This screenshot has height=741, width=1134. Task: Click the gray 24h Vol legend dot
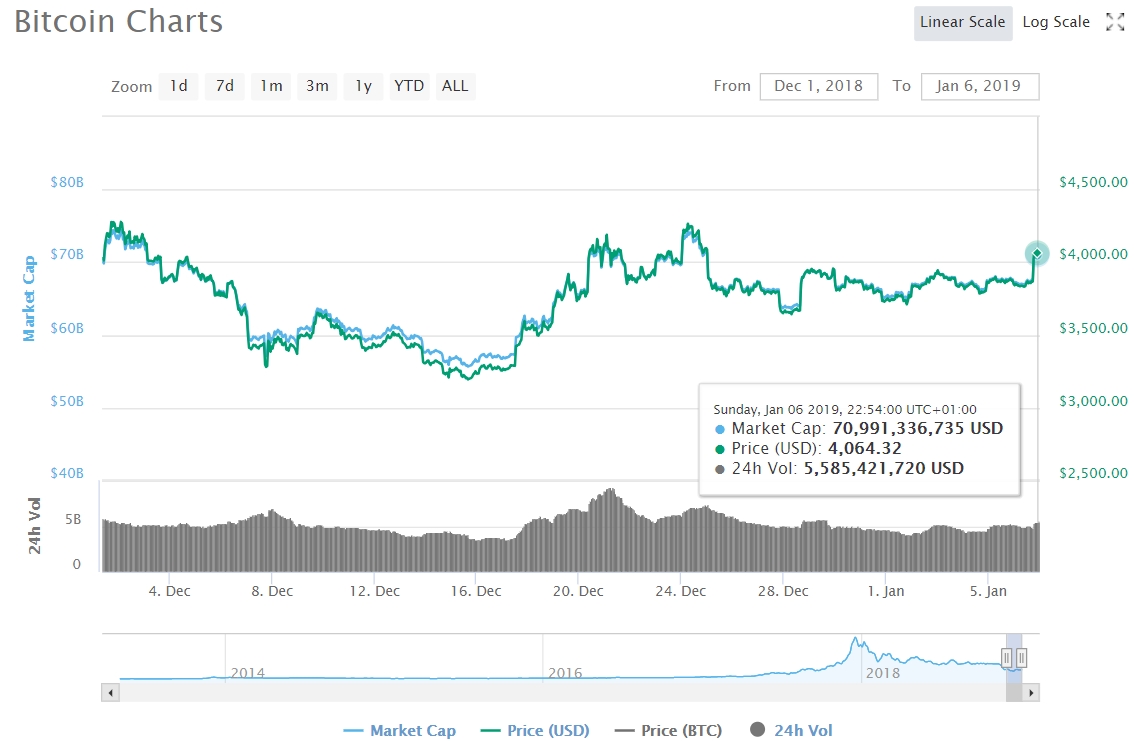(759, 731)
